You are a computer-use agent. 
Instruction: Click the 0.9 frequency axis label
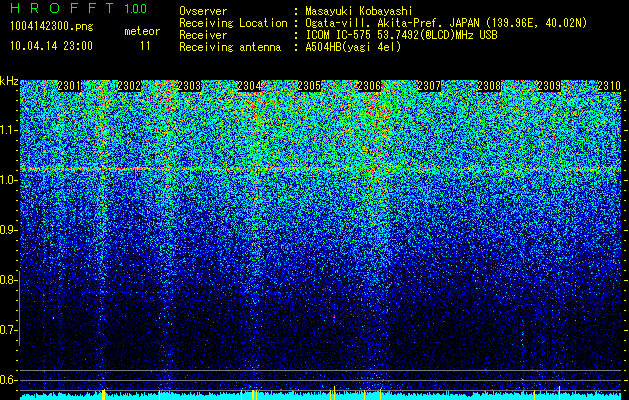click(8, 230)
